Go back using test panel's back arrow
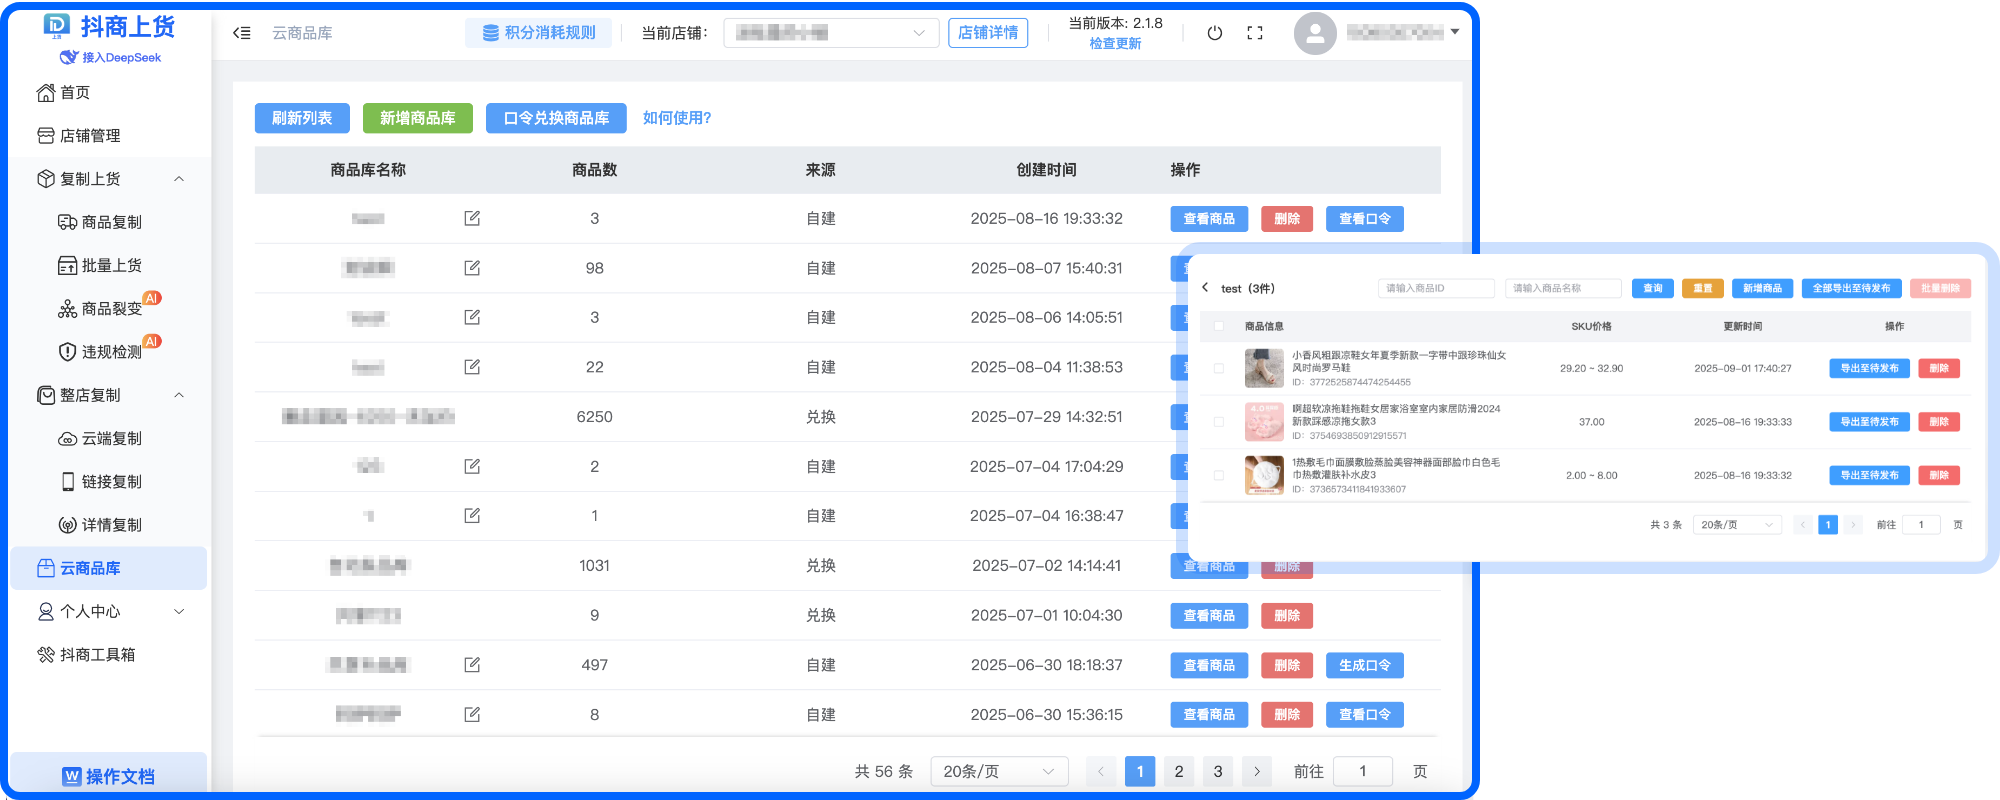 (x=1205, y=288)
